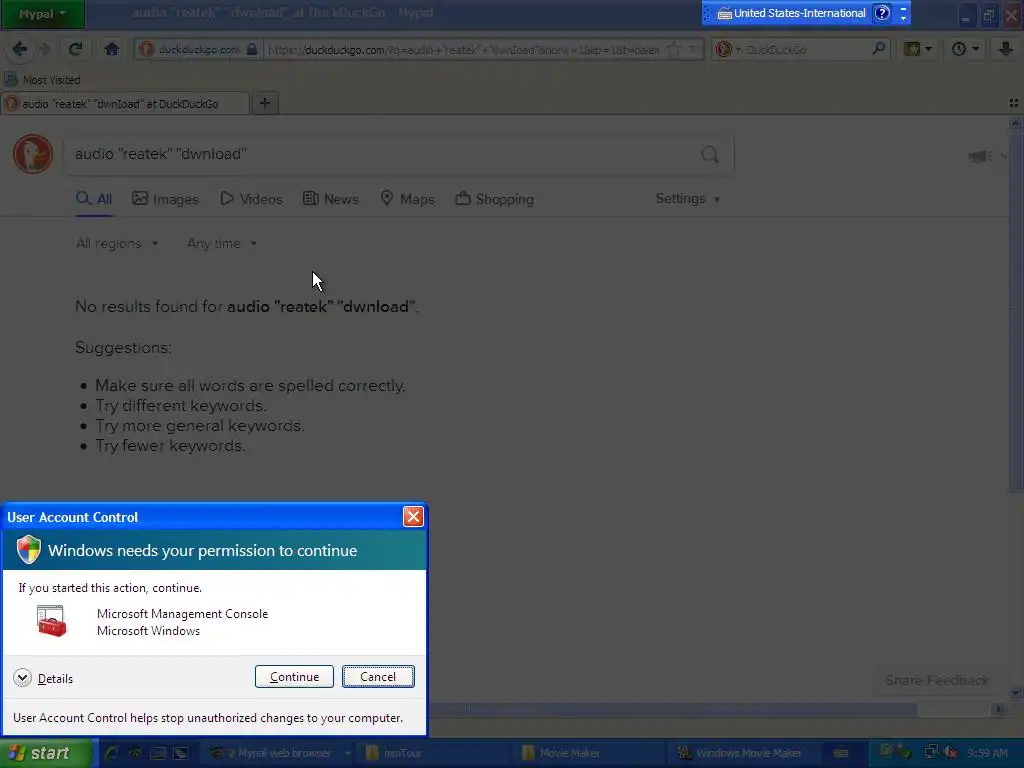This screenshot has width=1024, height=768.
Task: Switch to Images results
Action: coord(165,199)
